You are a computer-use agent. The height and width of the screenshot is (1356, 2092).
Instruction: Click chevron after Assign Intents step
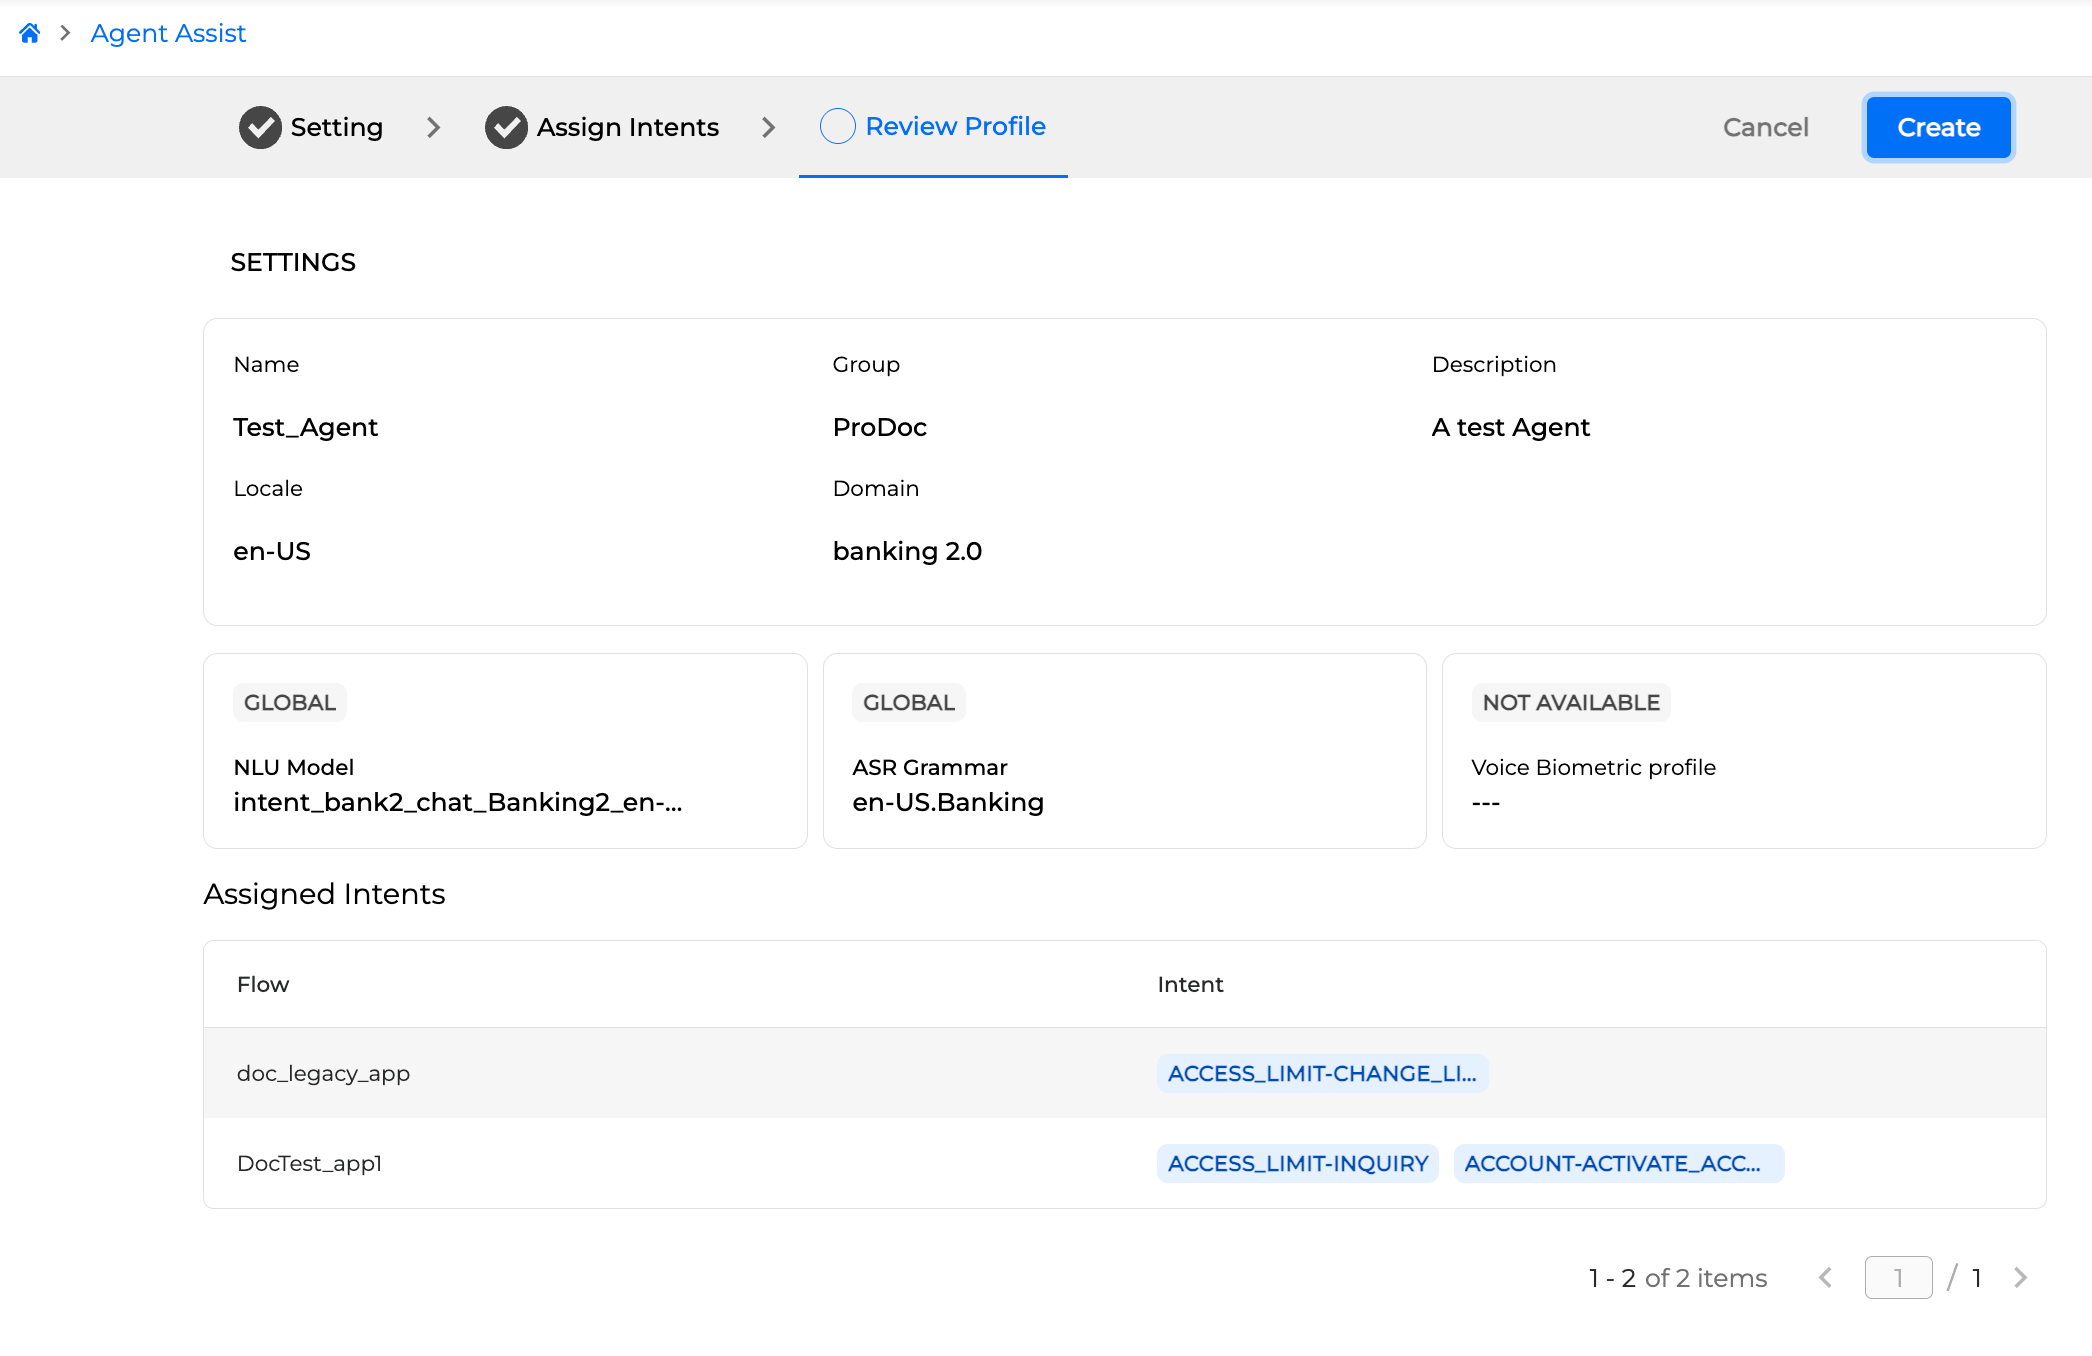(x=768, y=127)
